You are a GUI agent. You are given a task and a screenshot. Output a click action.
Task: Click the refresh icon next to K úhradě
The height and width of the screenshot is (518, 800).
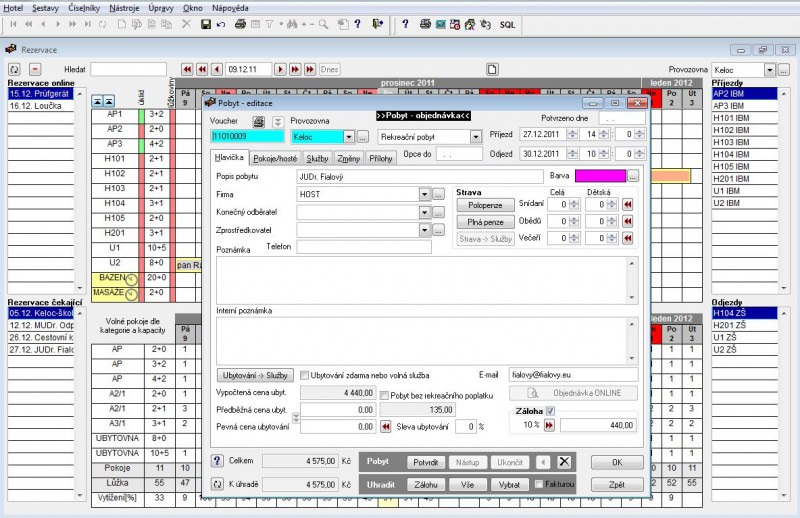pos(217,485)
